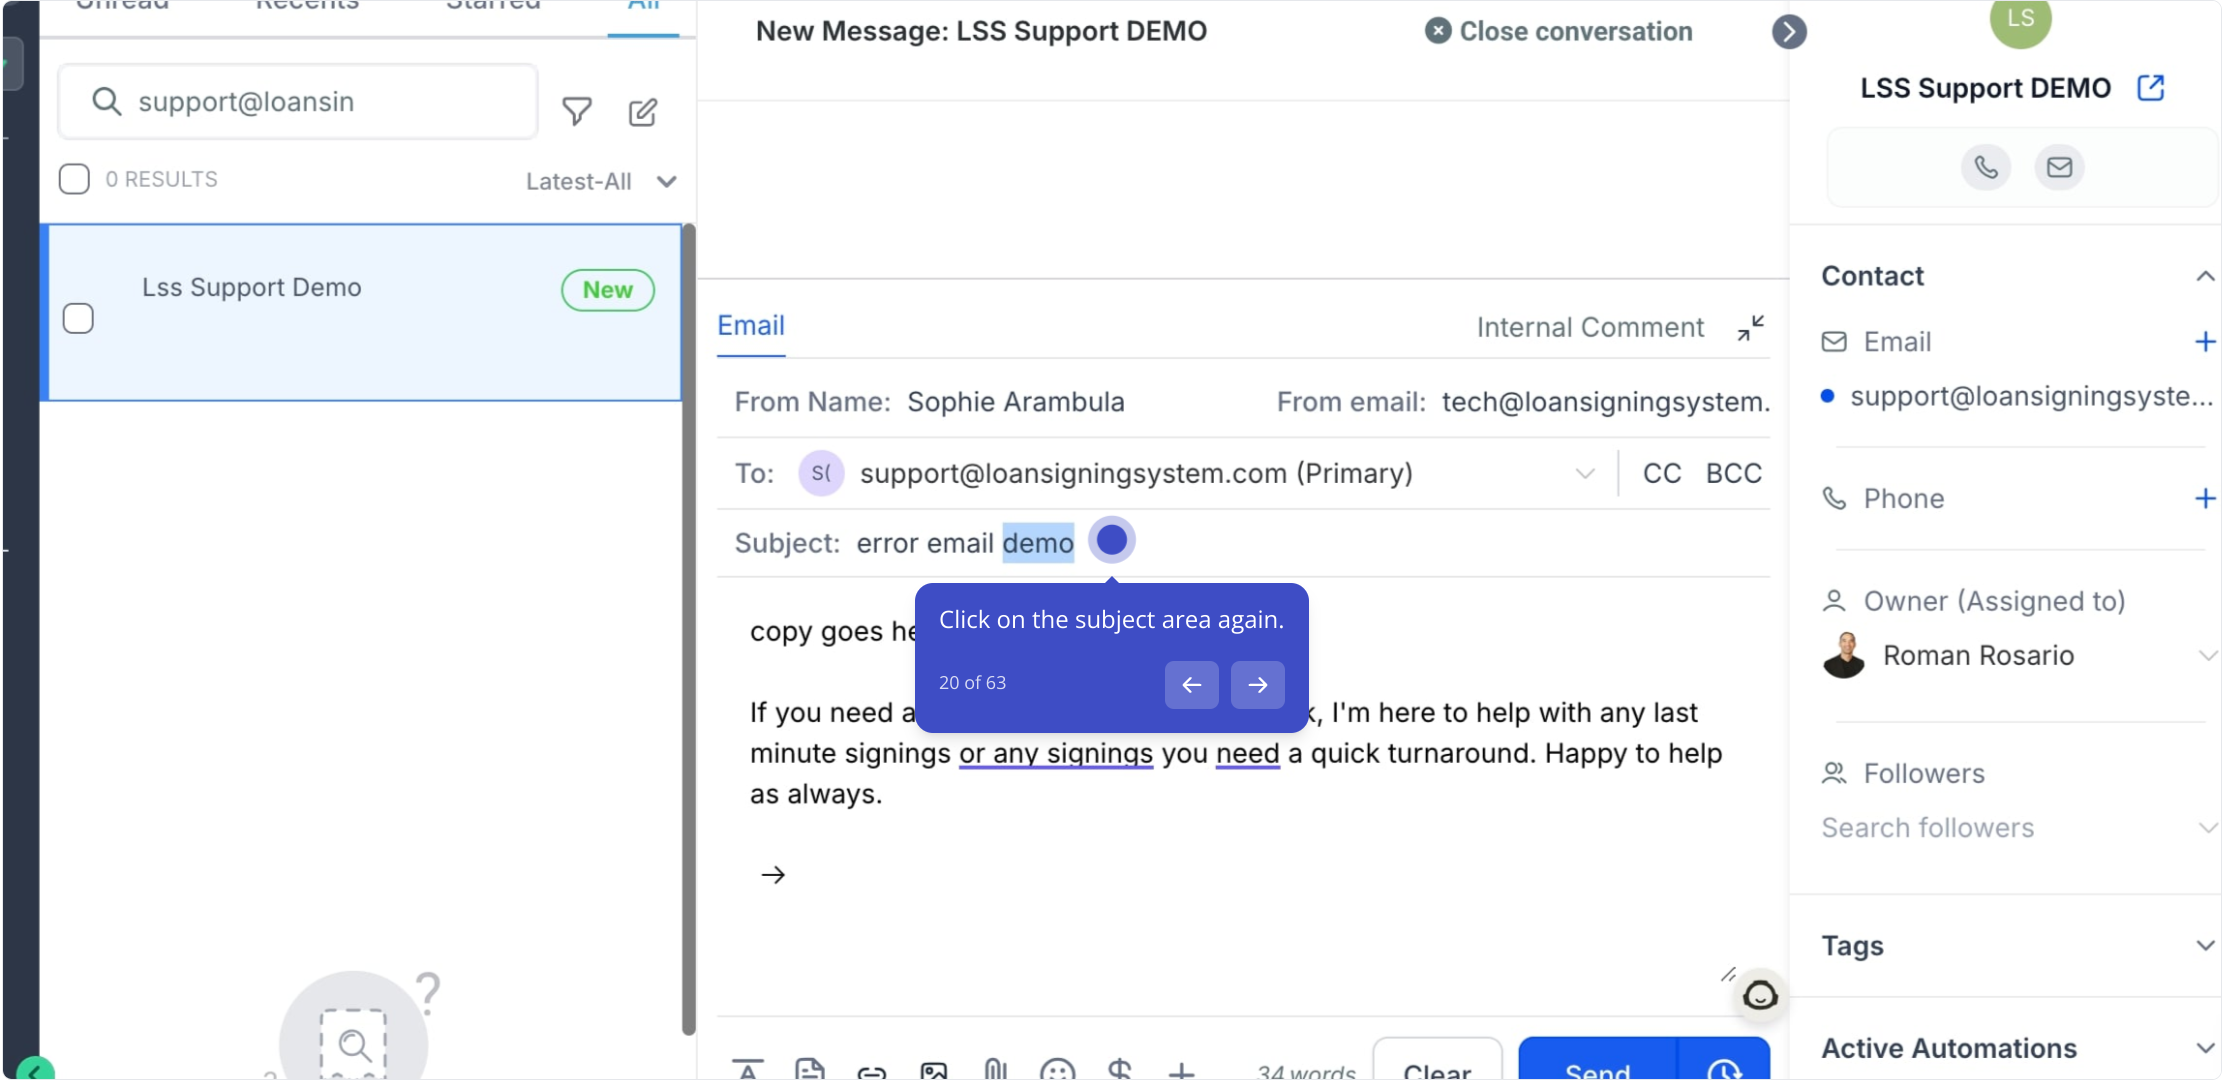Click the New status badge

pyautogui.click(x=608, y=290)
